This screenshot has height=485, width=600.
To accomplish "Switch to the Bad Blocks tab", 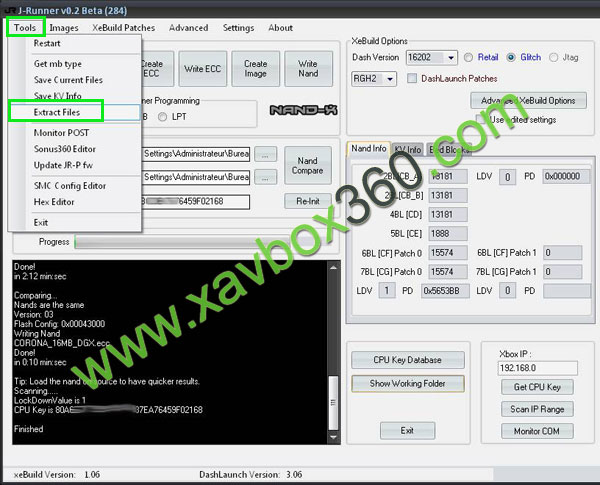I will [x=449, y=150].
